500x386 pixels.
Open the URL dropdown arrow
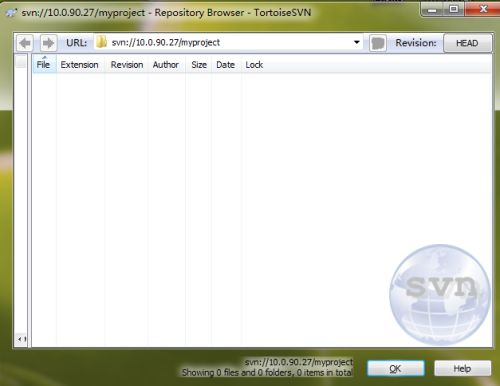356,43
